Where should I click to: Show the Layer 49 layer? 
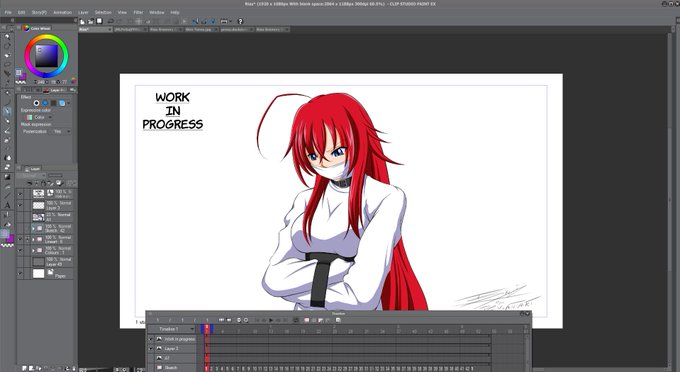point(20,261)
